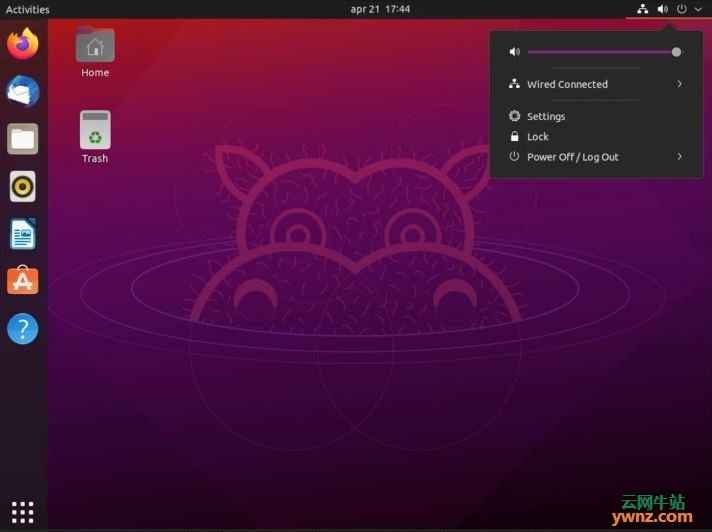Click the Trash label text
Image resolution: width=712 pixels, height=532 pixels.
coord(95,158)
